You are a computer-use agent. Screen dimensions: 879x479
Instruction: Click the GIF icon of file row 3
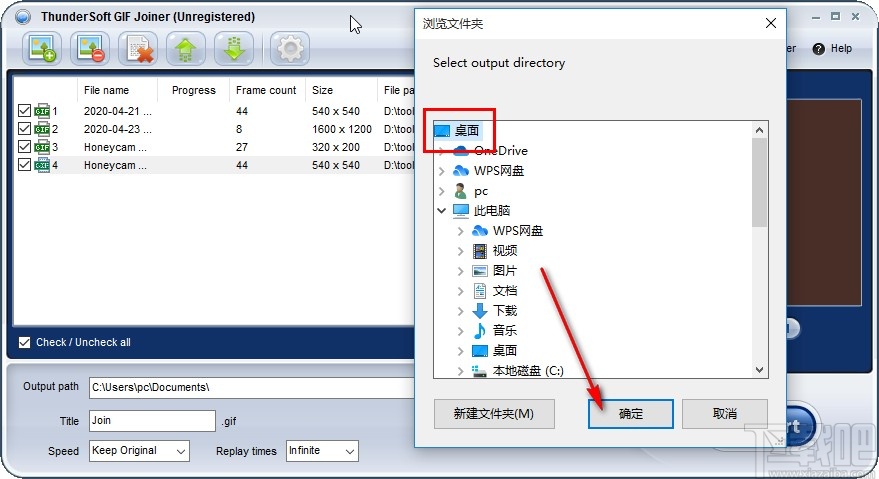(42, 146)
